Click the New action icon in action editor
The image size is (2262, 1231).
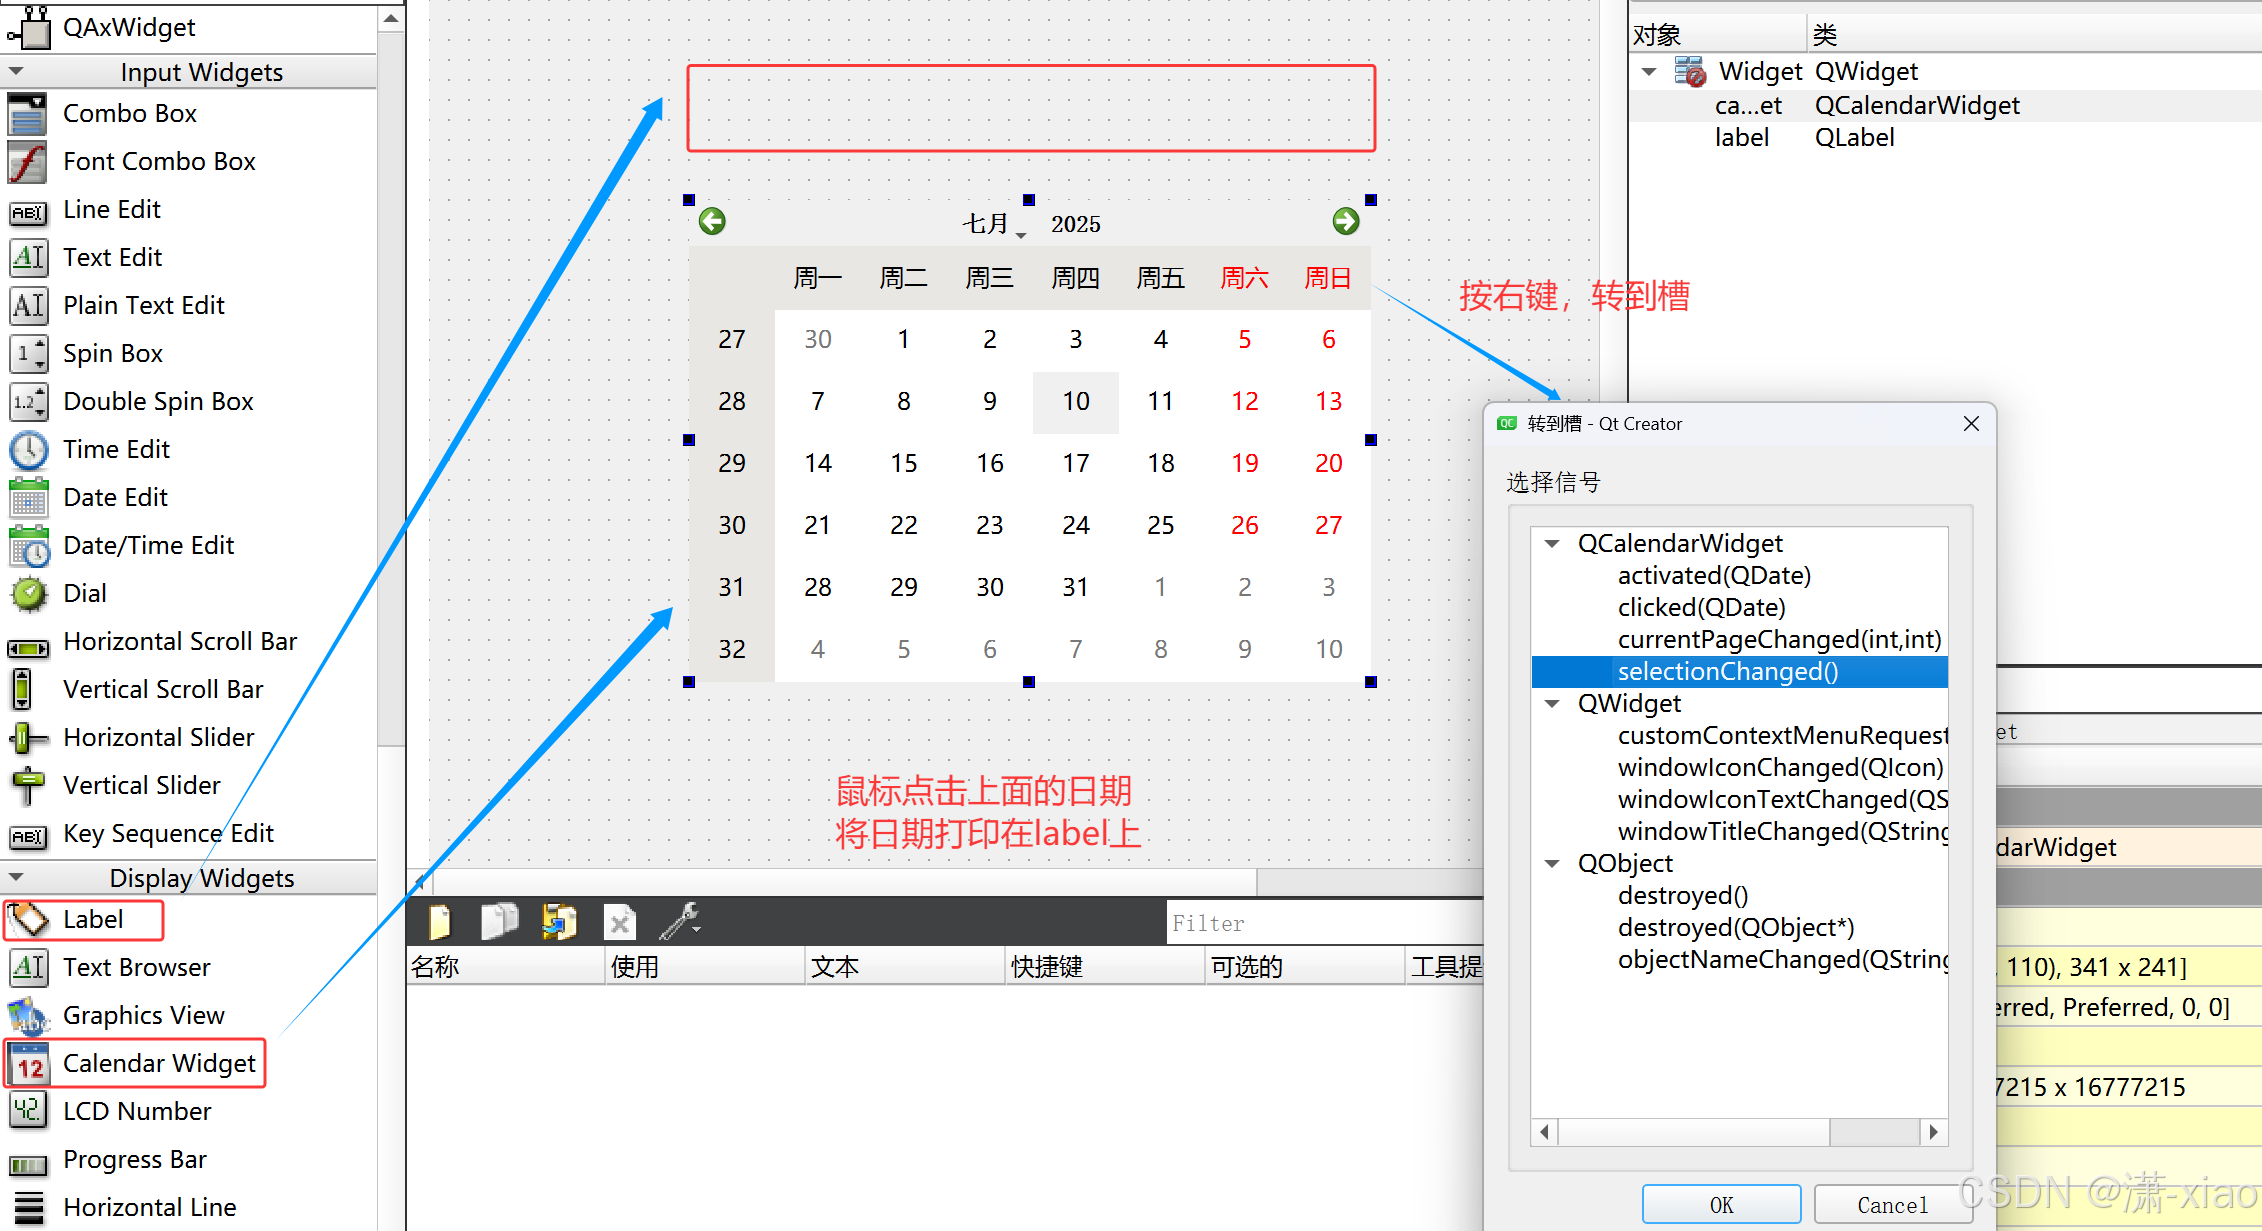pos(439,922)
